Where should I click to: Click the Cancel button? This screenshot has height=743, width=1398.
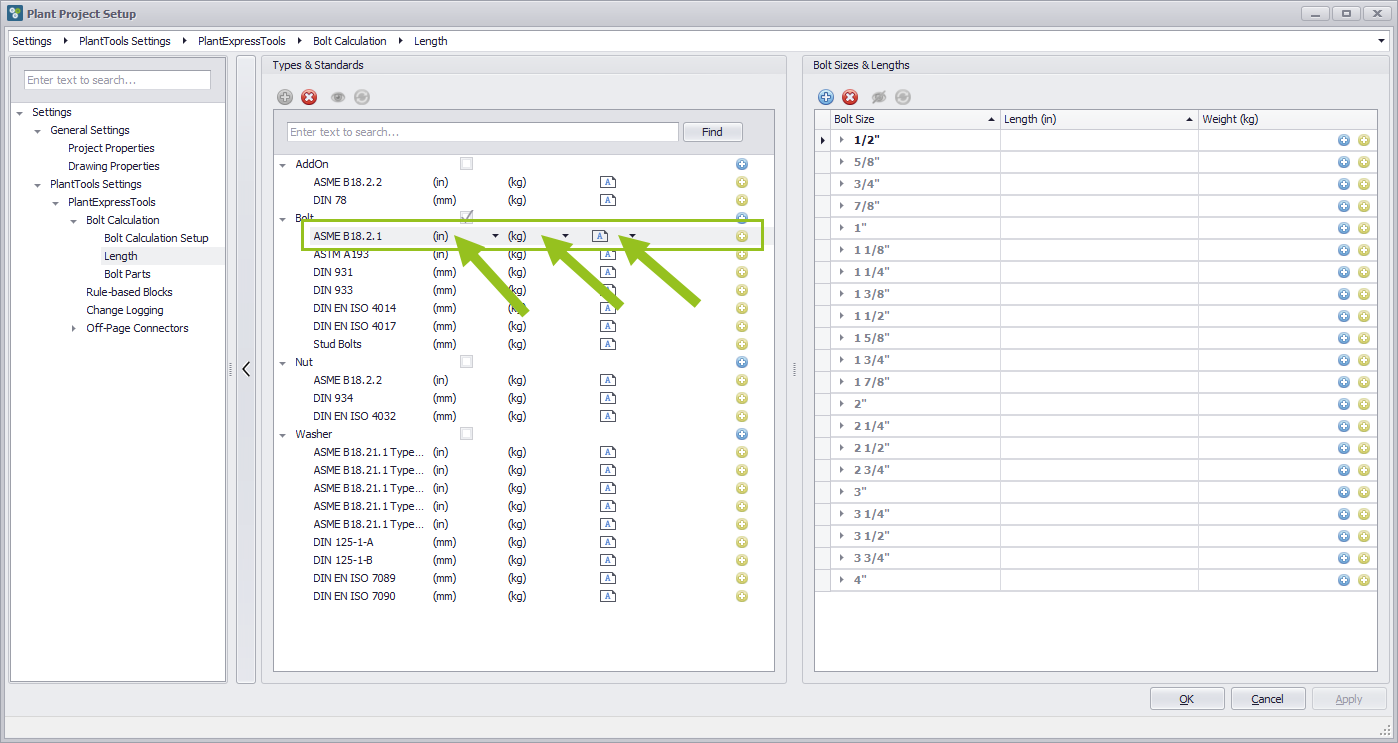point(1268,699)
